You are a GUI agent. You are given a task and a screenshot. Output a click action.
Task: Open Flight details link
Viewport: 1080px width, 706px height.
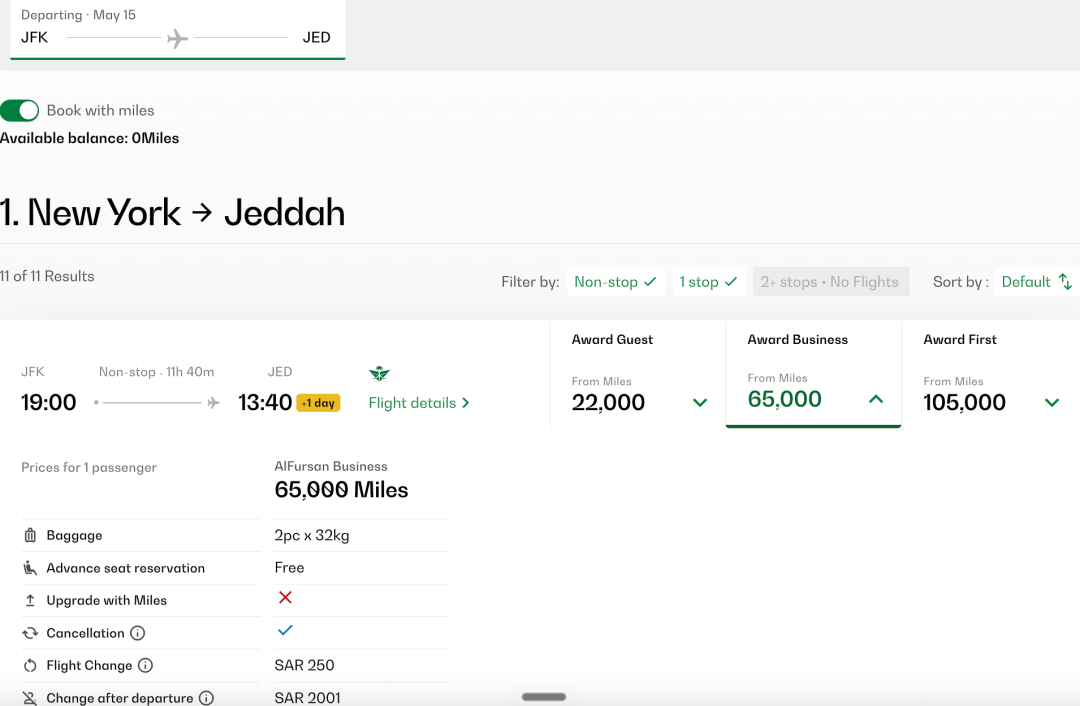[419, 403]
